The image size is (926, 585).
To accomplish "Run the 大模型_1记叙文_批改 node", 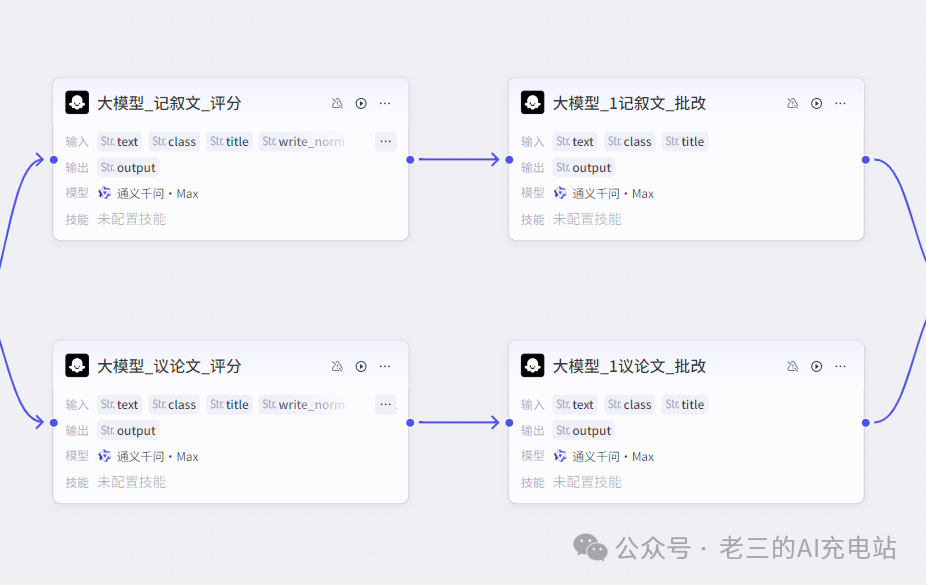I will (x=817, y=103).
